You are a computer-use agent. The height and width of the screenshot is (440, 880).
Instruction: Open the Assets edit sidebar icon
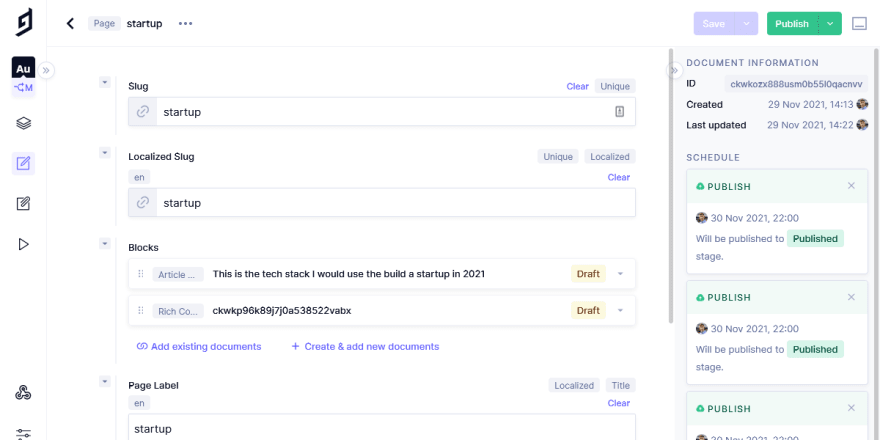point(23,203)
